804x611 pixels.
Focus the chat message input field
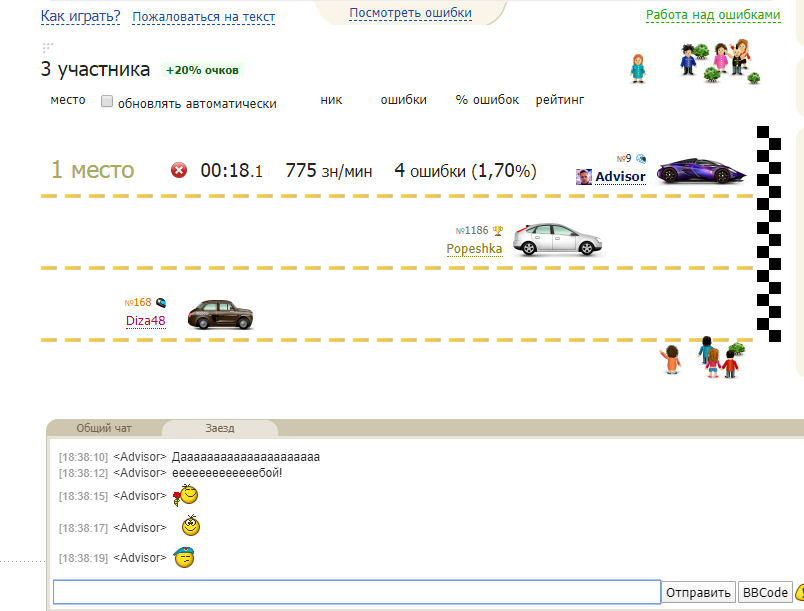[x=357, y=592]
